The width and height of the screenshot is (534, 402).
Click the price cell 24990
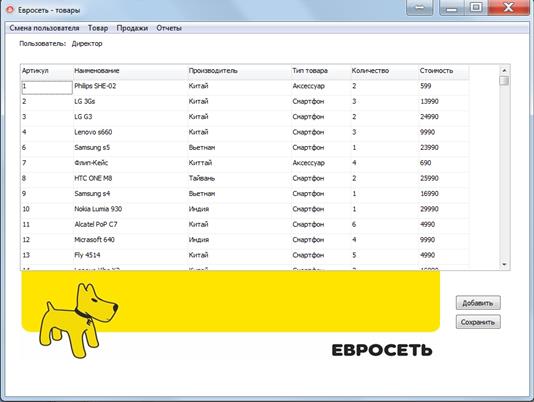[444, 117]
